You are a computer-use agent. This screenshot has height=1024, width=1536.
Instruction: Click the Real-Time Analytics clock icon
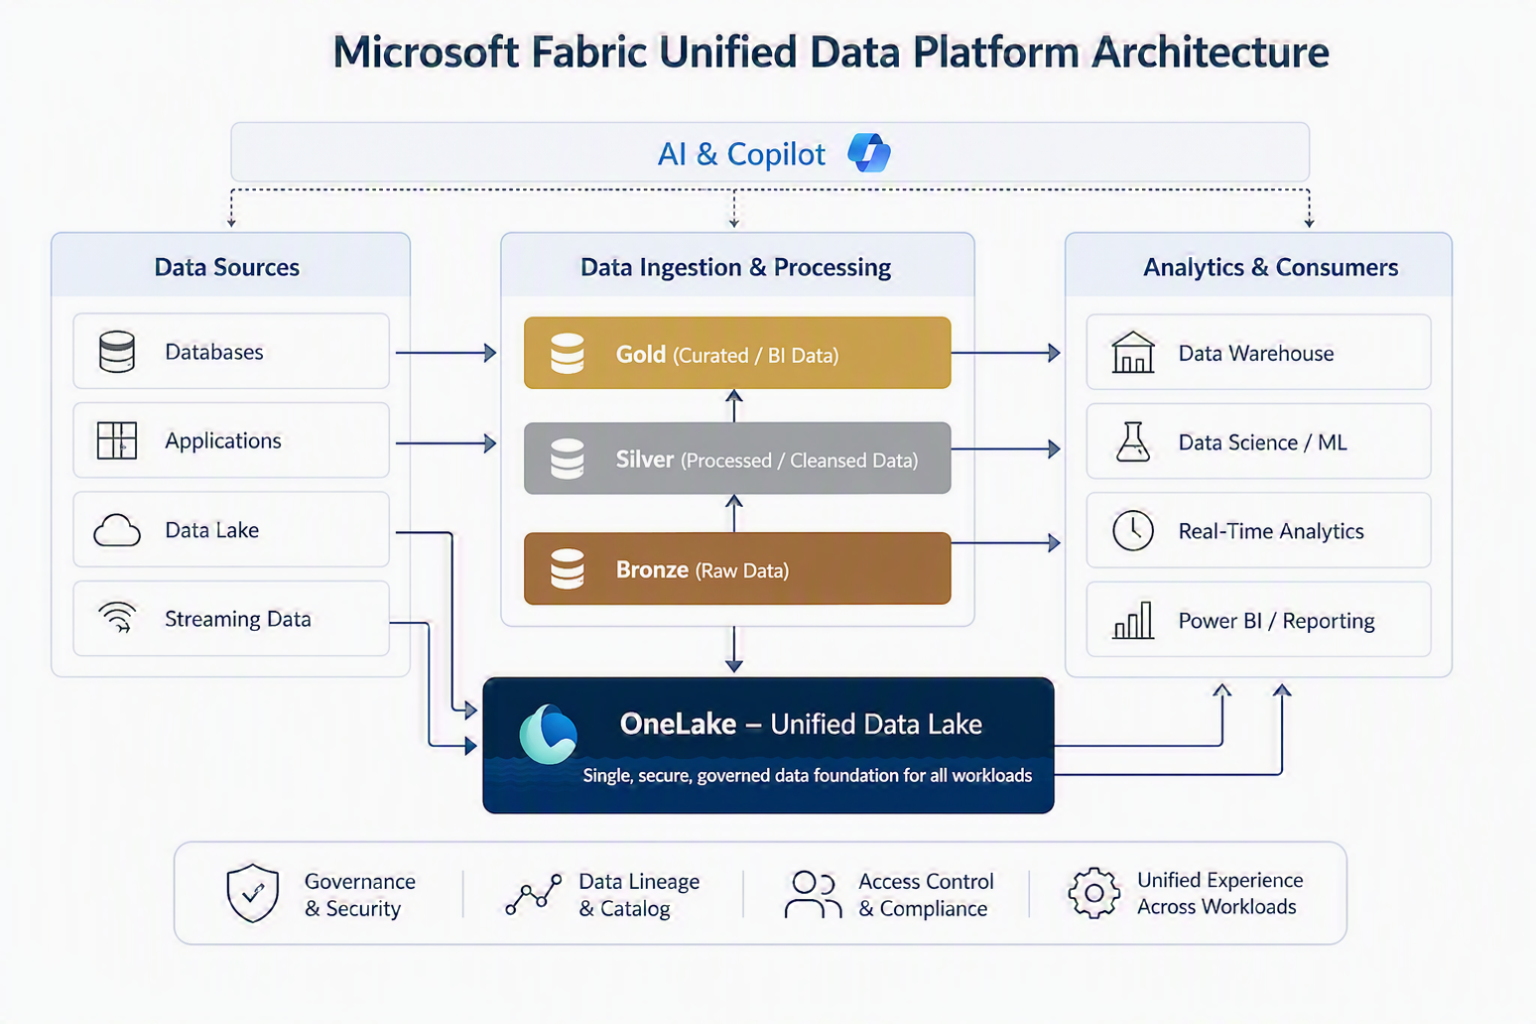click(x=1133, y=531)
